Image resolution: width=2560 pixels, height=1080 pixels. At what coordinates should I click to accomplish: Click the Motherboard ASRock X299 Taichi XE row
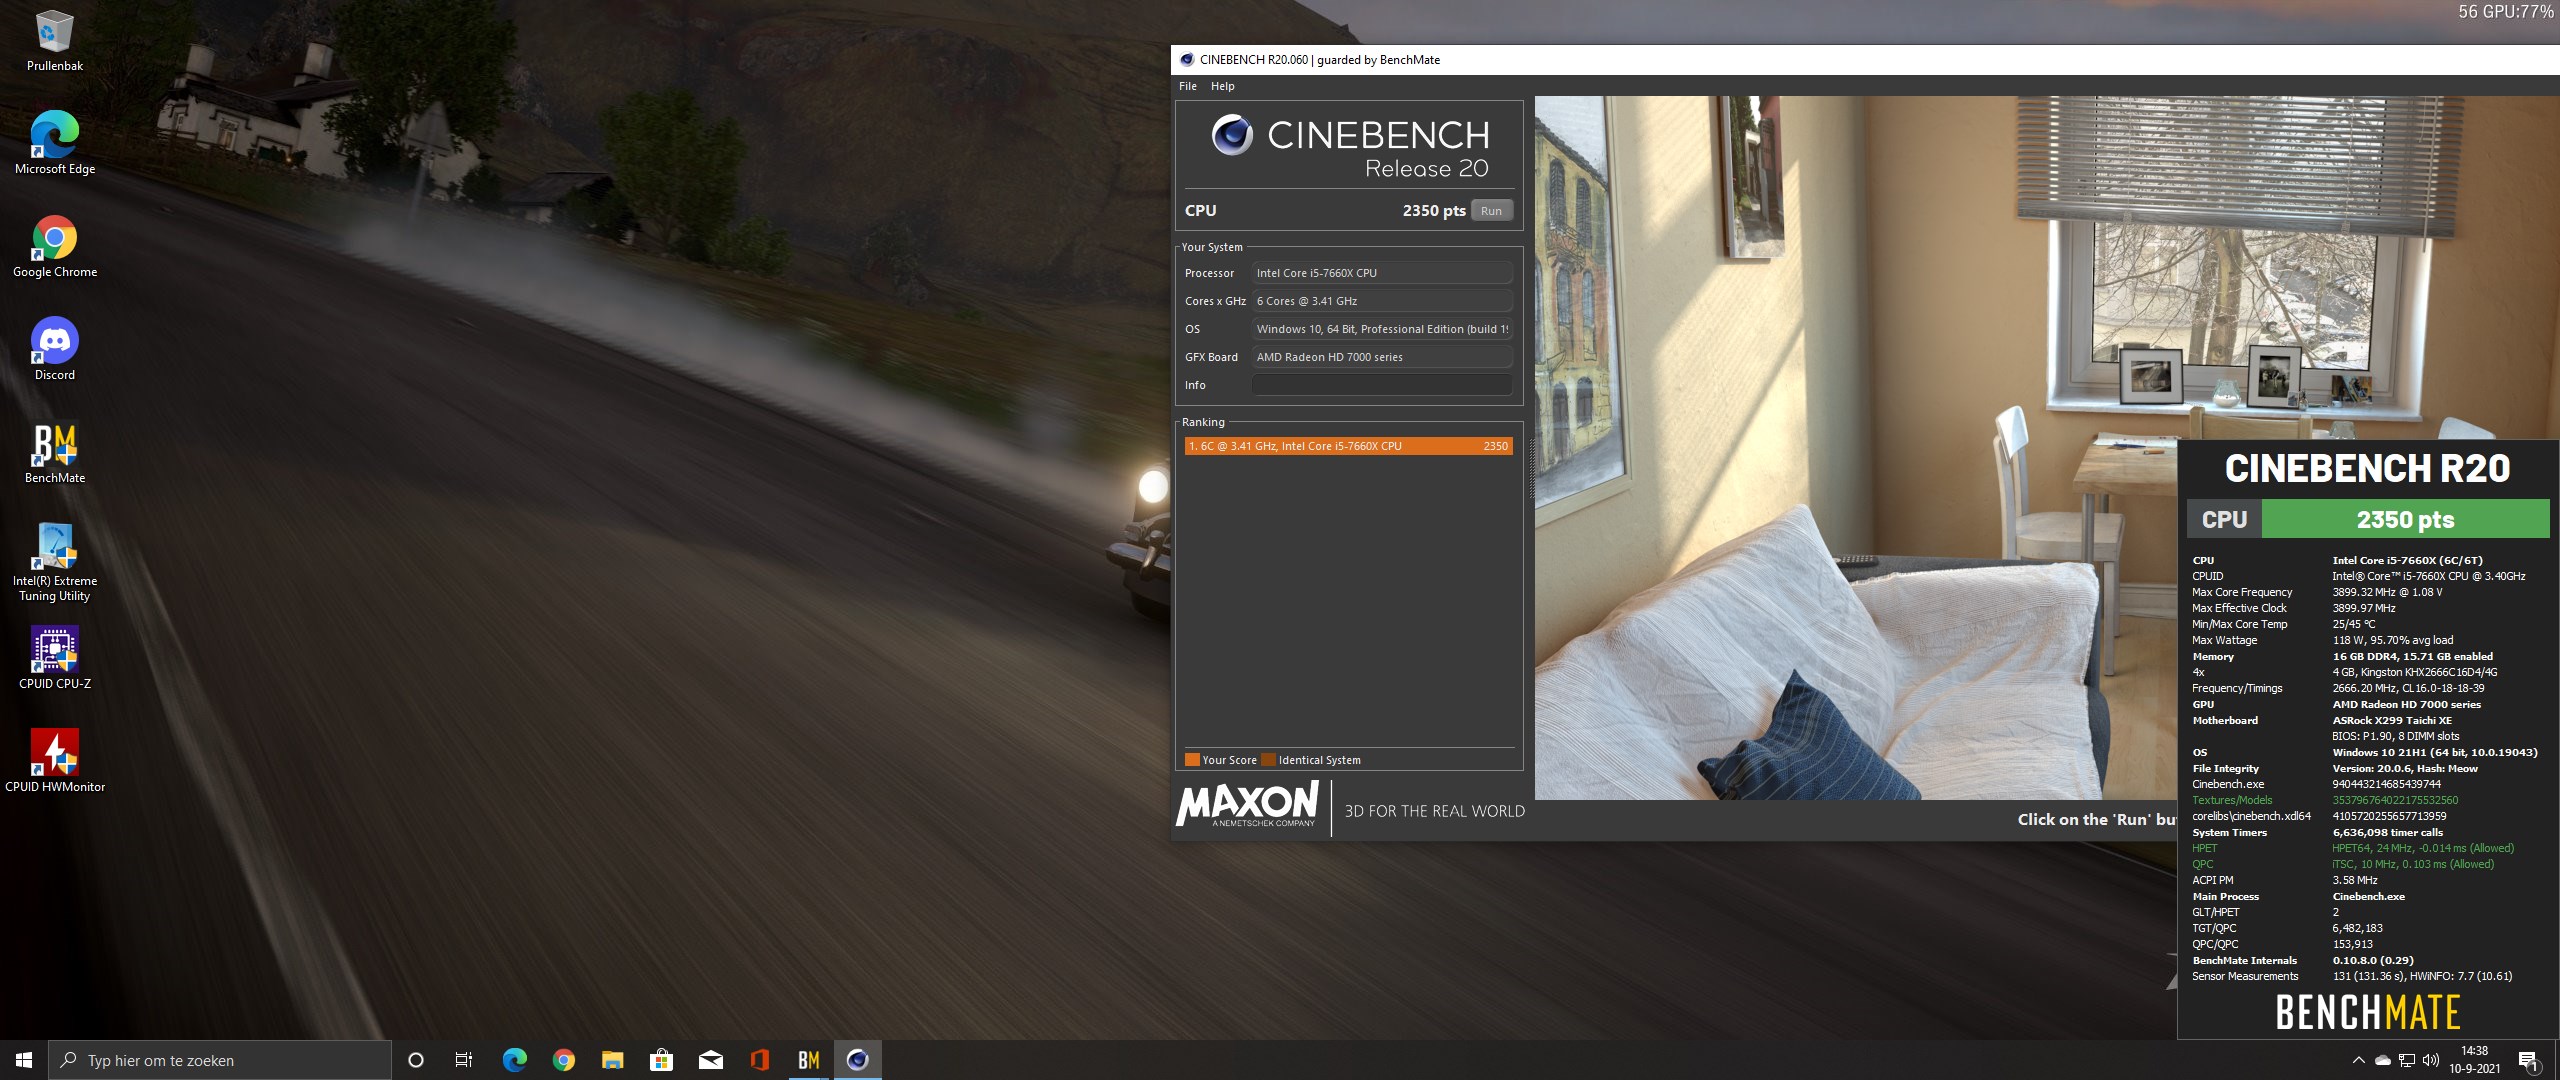tap(2321, 720)
